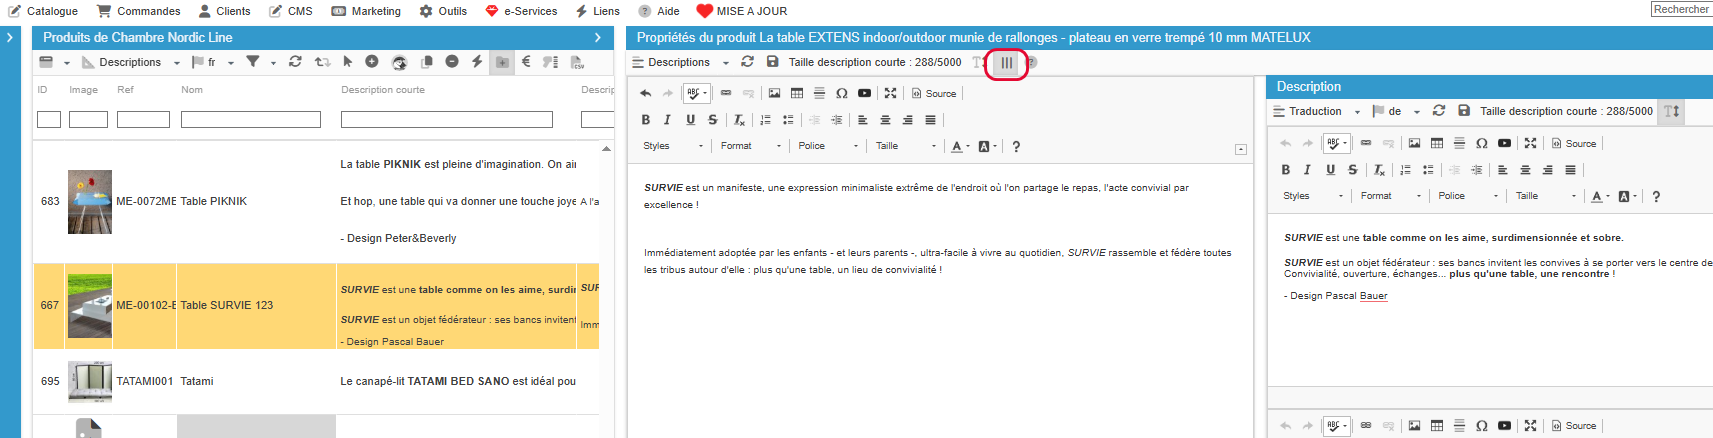This screenshot has height=438, width=1713.
Task: Open the Catalogue menu
Action: click(x=43, y=11)
